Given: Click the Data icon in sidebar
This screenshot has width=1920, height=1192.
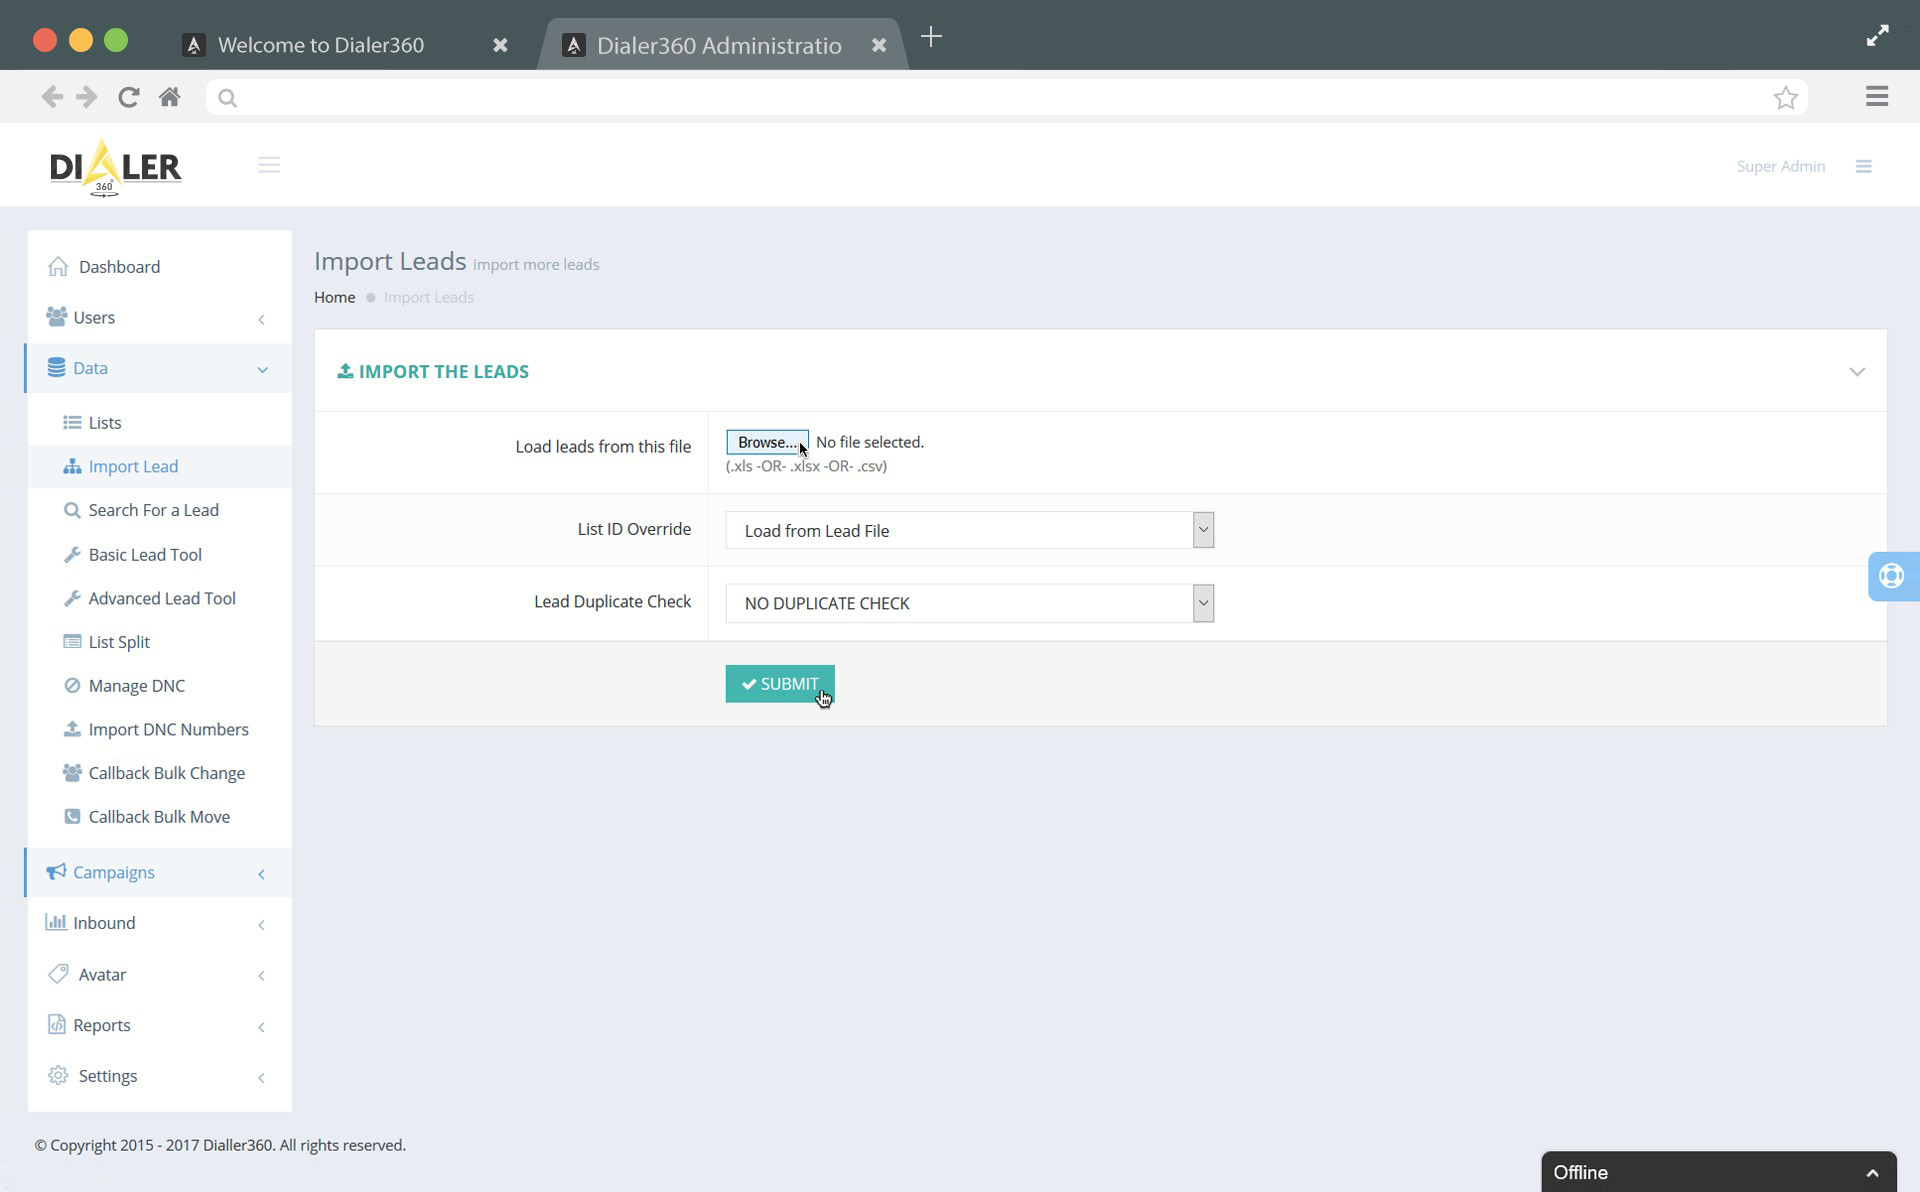Looking at the screenshot, I should point(56,367).
